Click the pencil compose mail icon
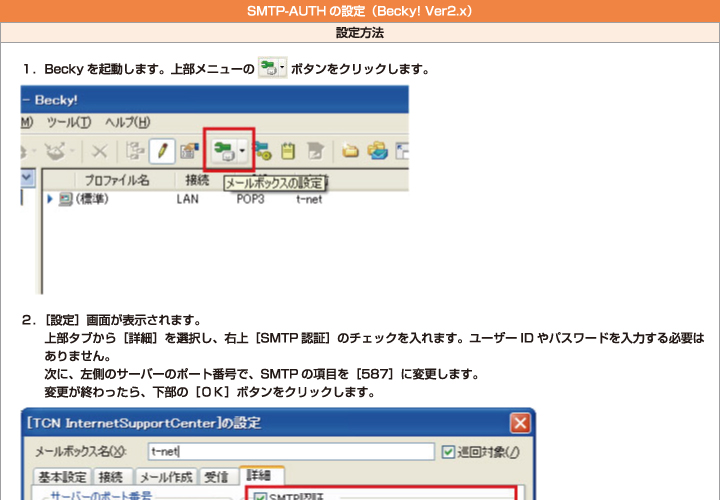720x500 pixels. click(162, 151)
